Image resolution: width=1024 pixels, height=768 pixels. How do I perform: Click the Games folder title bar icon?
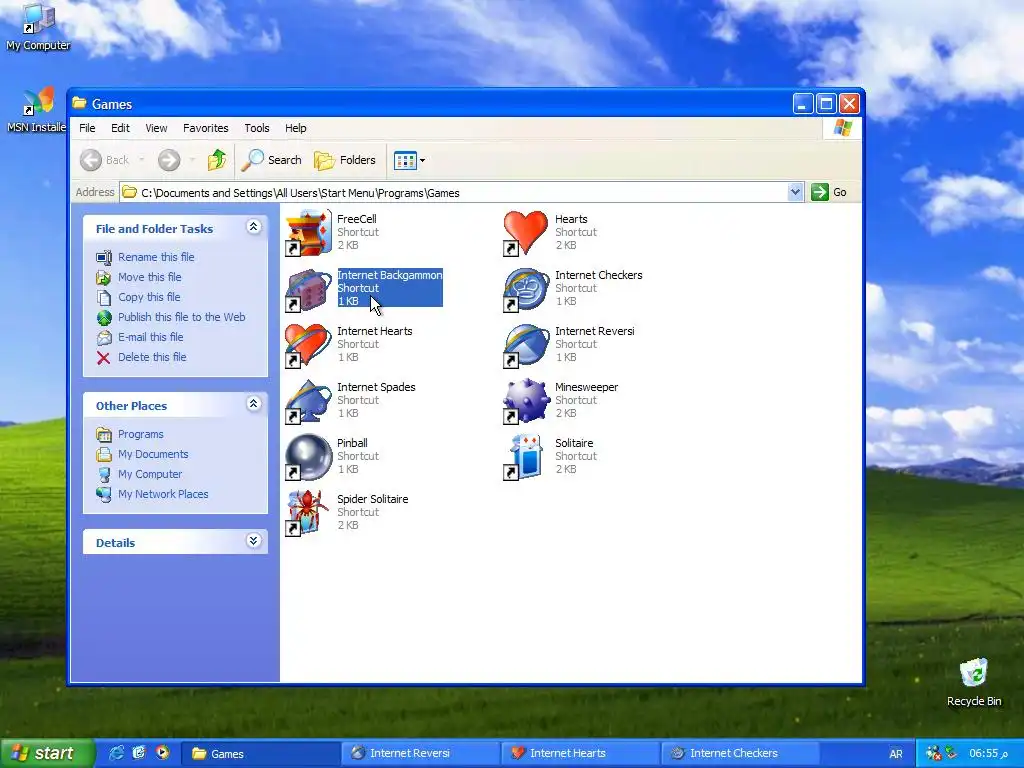[x=80, y=103]
